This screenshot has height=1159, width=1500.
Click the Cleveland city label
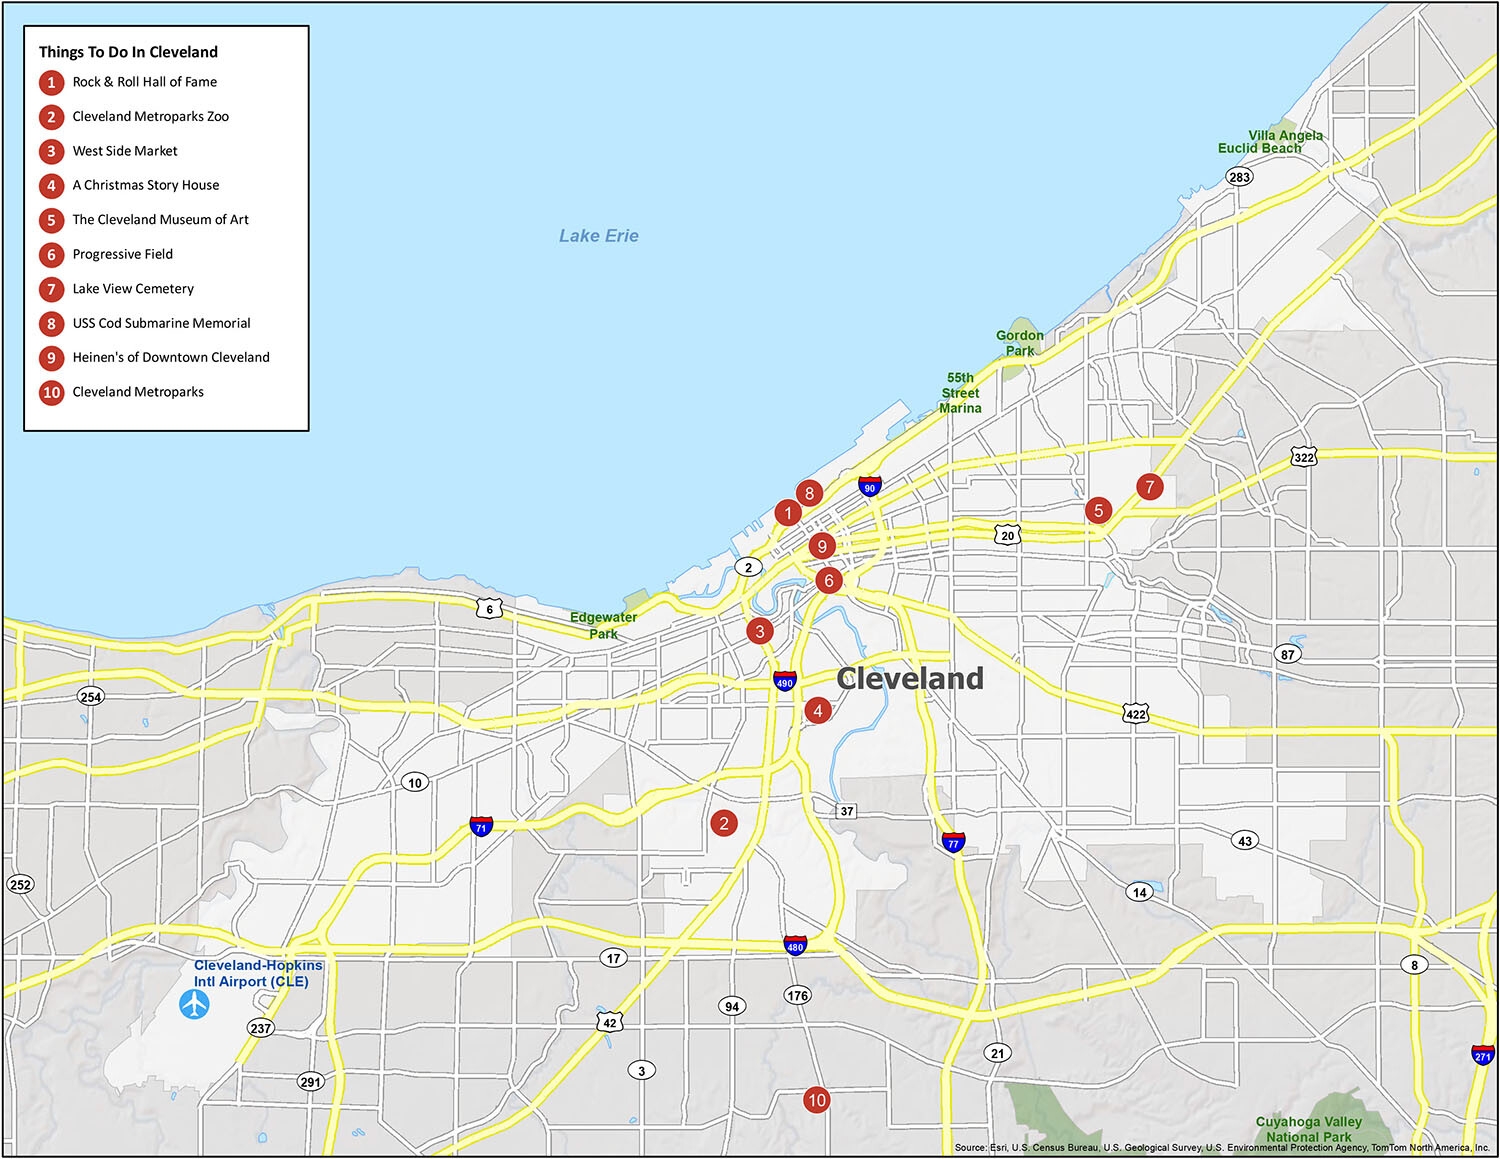click(908, 678)
